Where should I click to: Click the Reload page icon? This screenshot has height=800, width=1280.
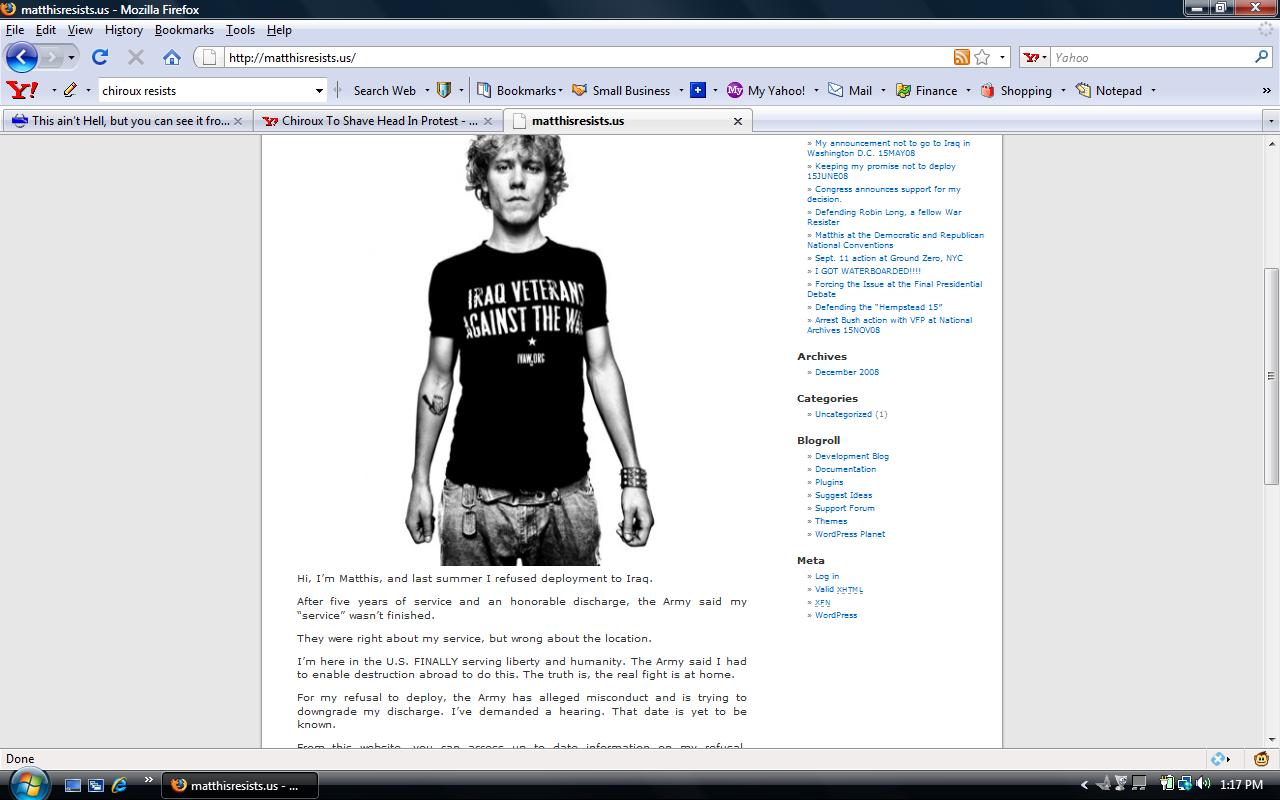click(100, 57)
